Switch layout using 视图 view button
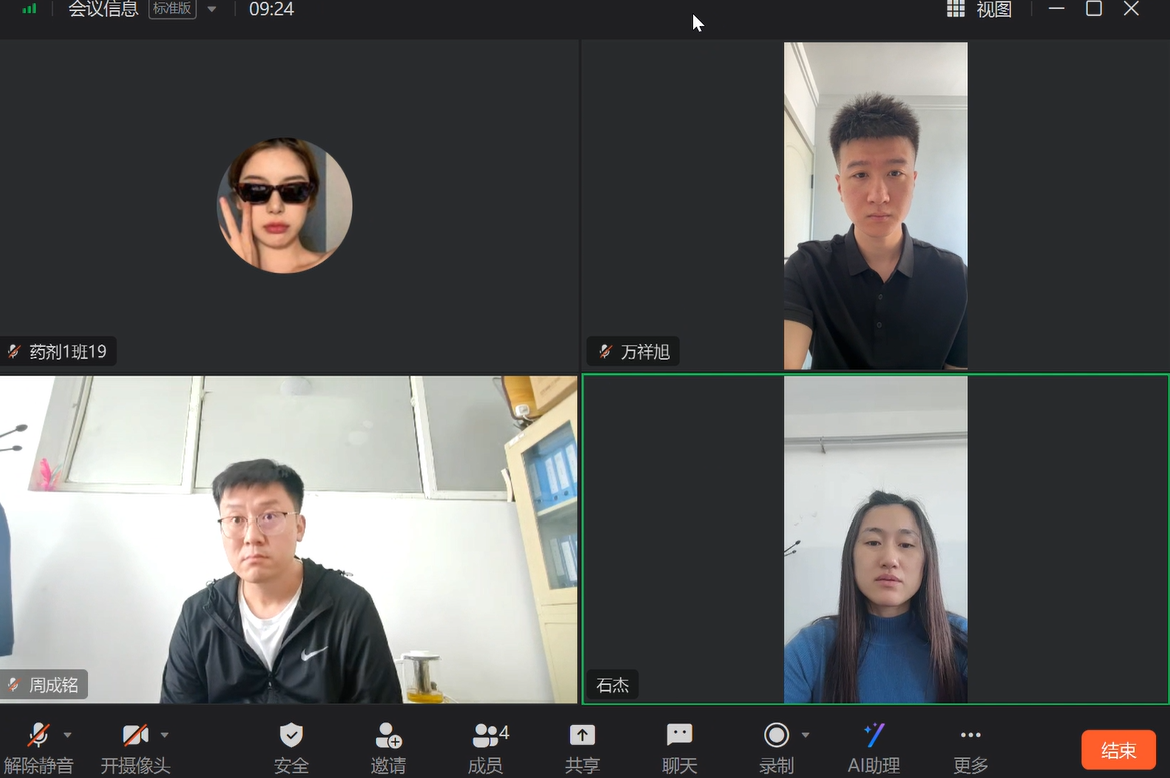The height and width of the screenshot is (778, 1170). tap(980, 10)
